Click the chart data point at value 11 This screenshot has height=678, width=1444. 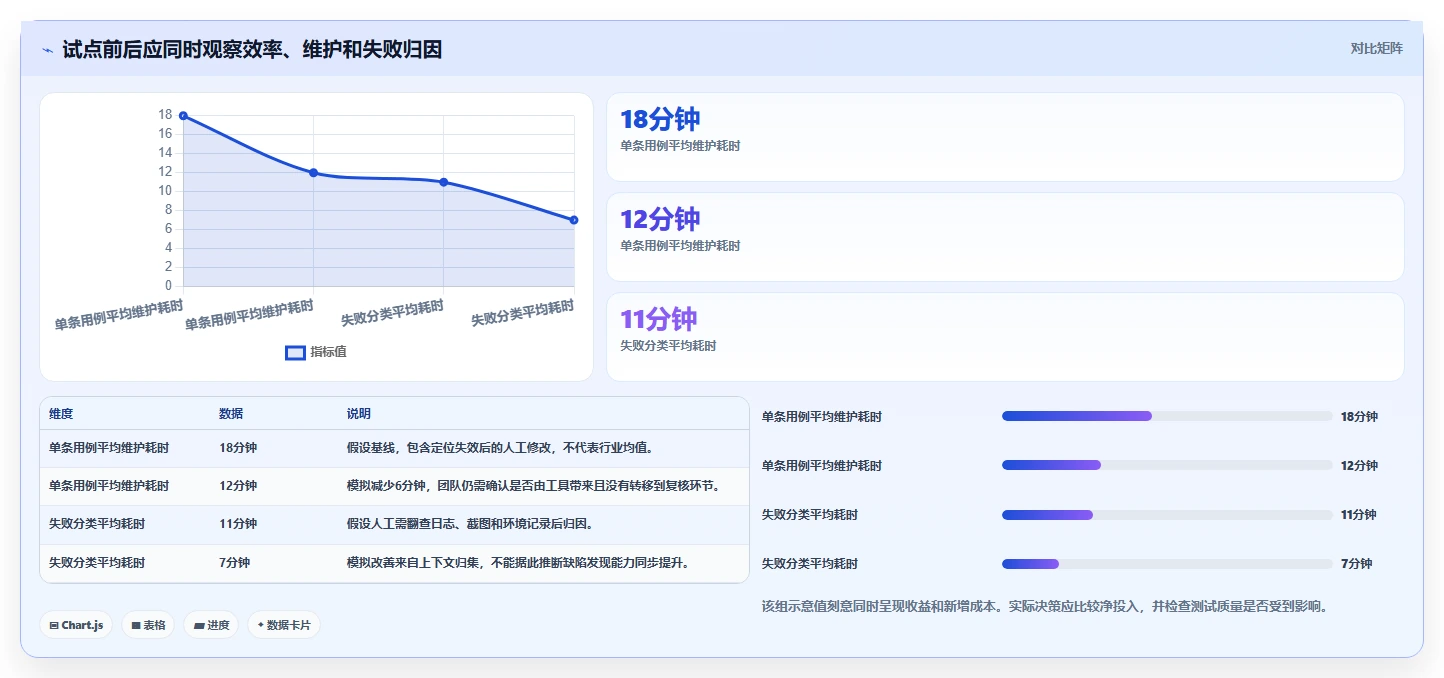click(x=444, y=182)
